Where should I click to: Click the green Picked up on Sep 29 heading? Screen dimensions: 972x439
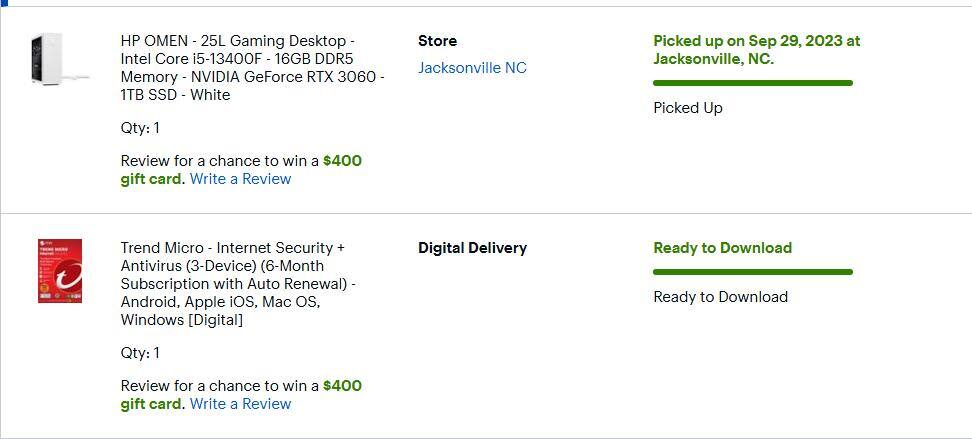point(756,50)
